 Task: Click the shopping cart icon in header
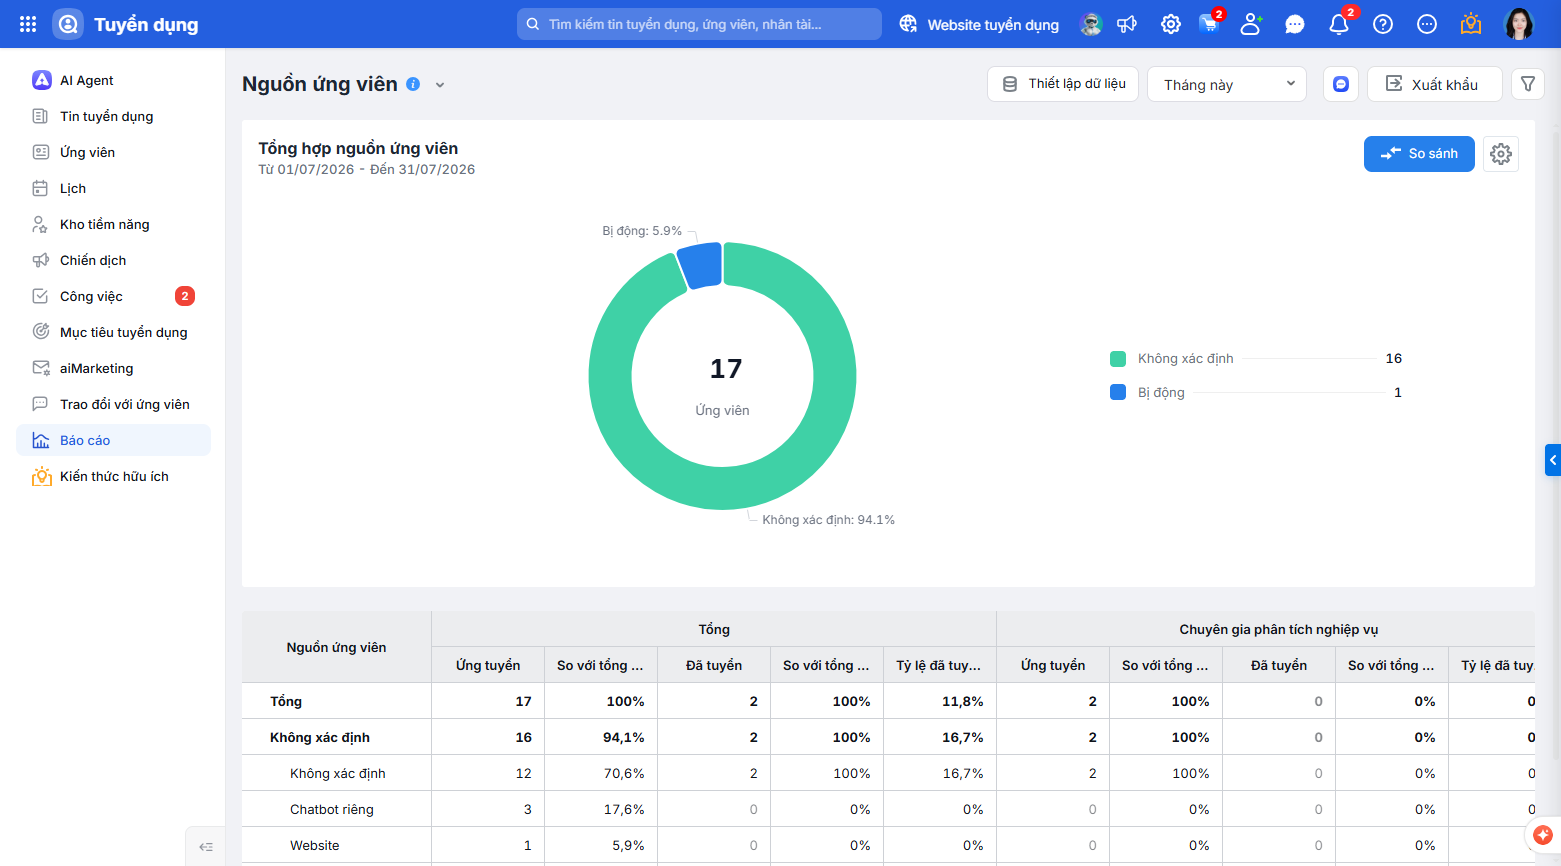(x=1209, y=24)
